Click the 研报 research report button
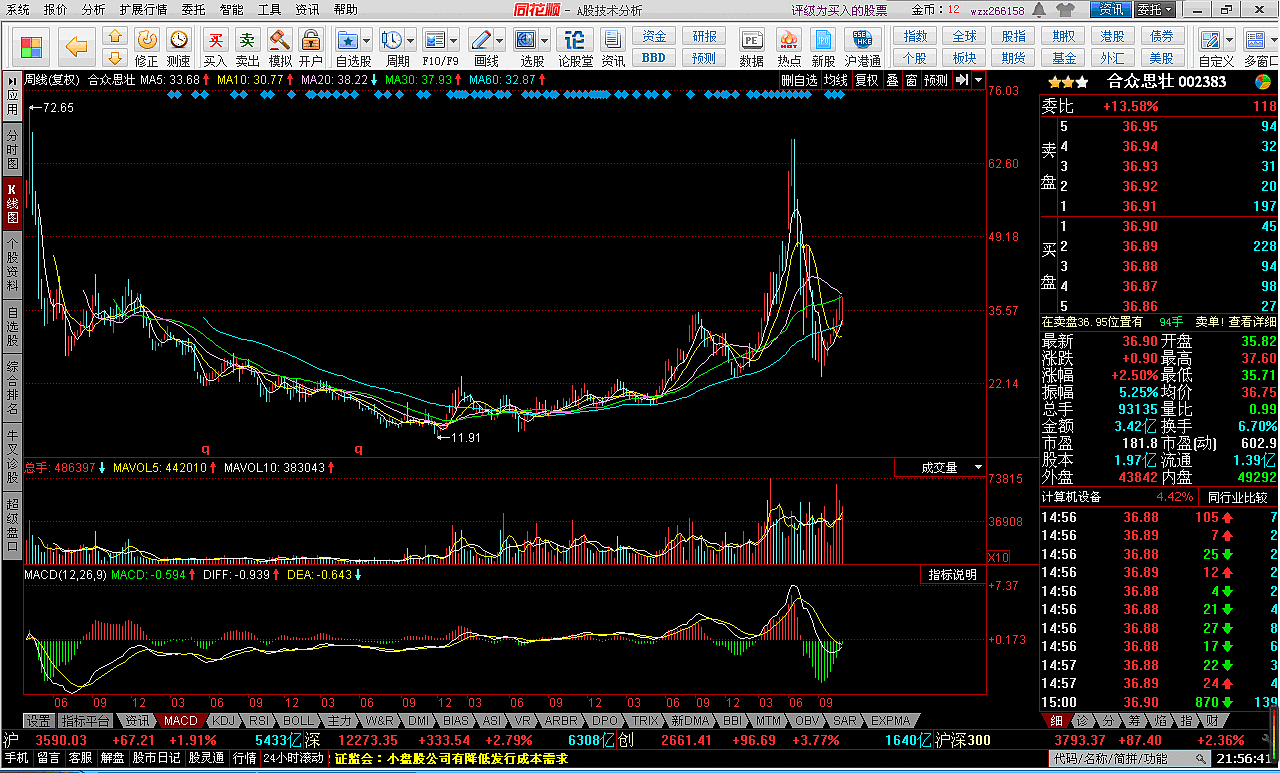The image size is (1280, 773). click(704, 36)
